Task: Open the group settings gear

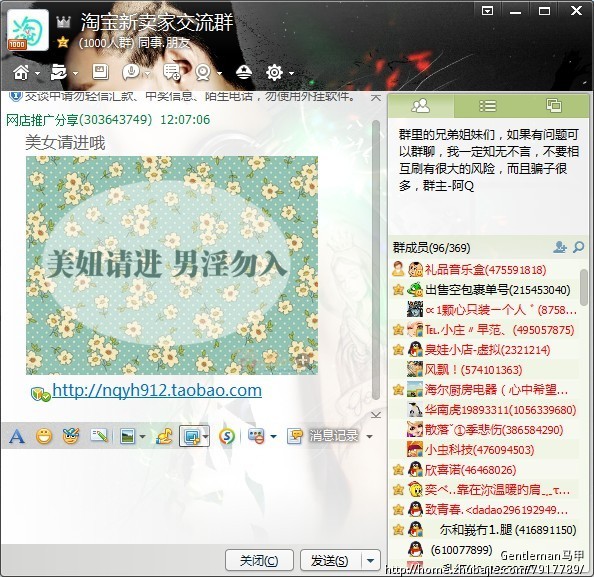Action: pyautogui.click(x=275, y=72)
